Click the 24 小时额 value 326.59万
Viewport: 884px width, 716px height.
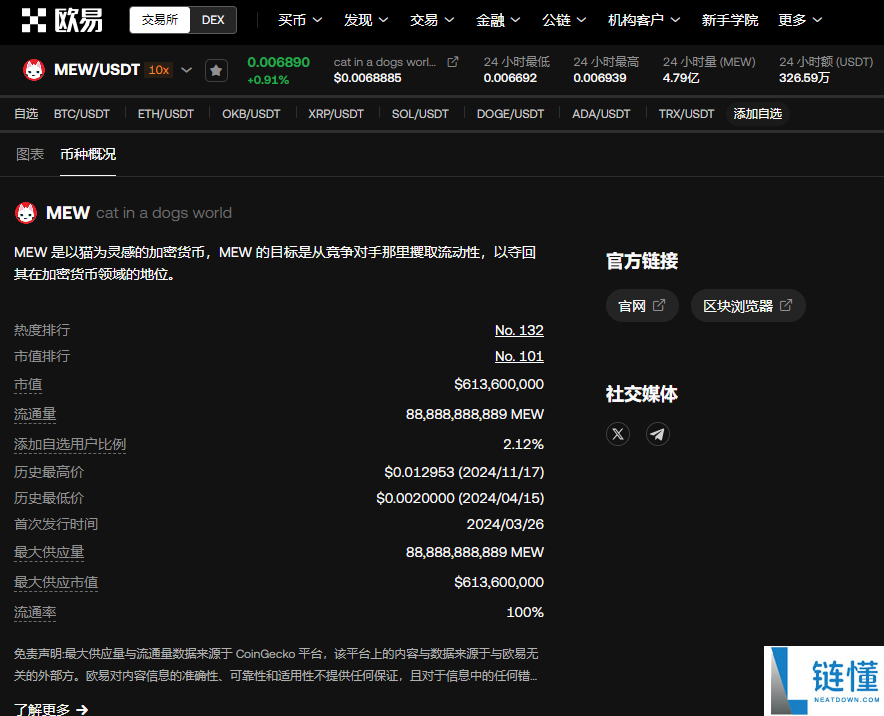click(x=804, y=78)
